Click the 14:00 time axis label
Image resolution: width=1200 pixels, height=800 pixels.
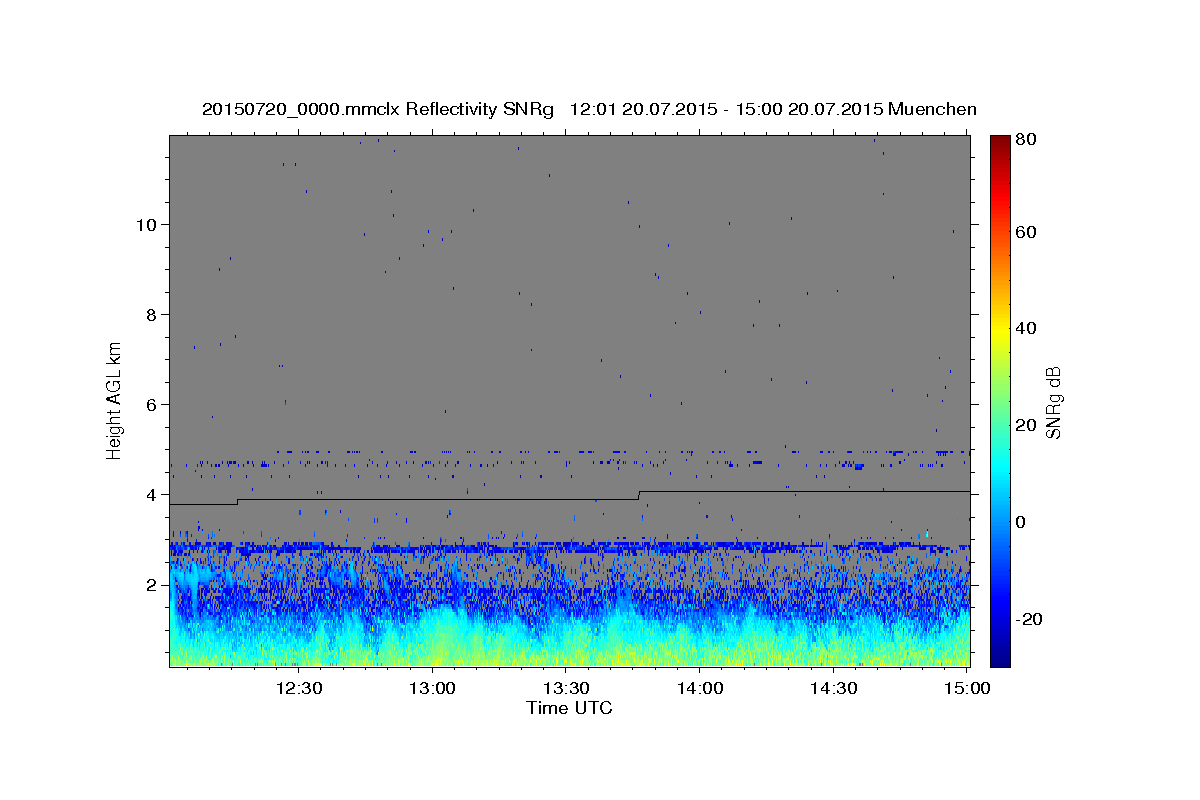[x=700, y=688]
